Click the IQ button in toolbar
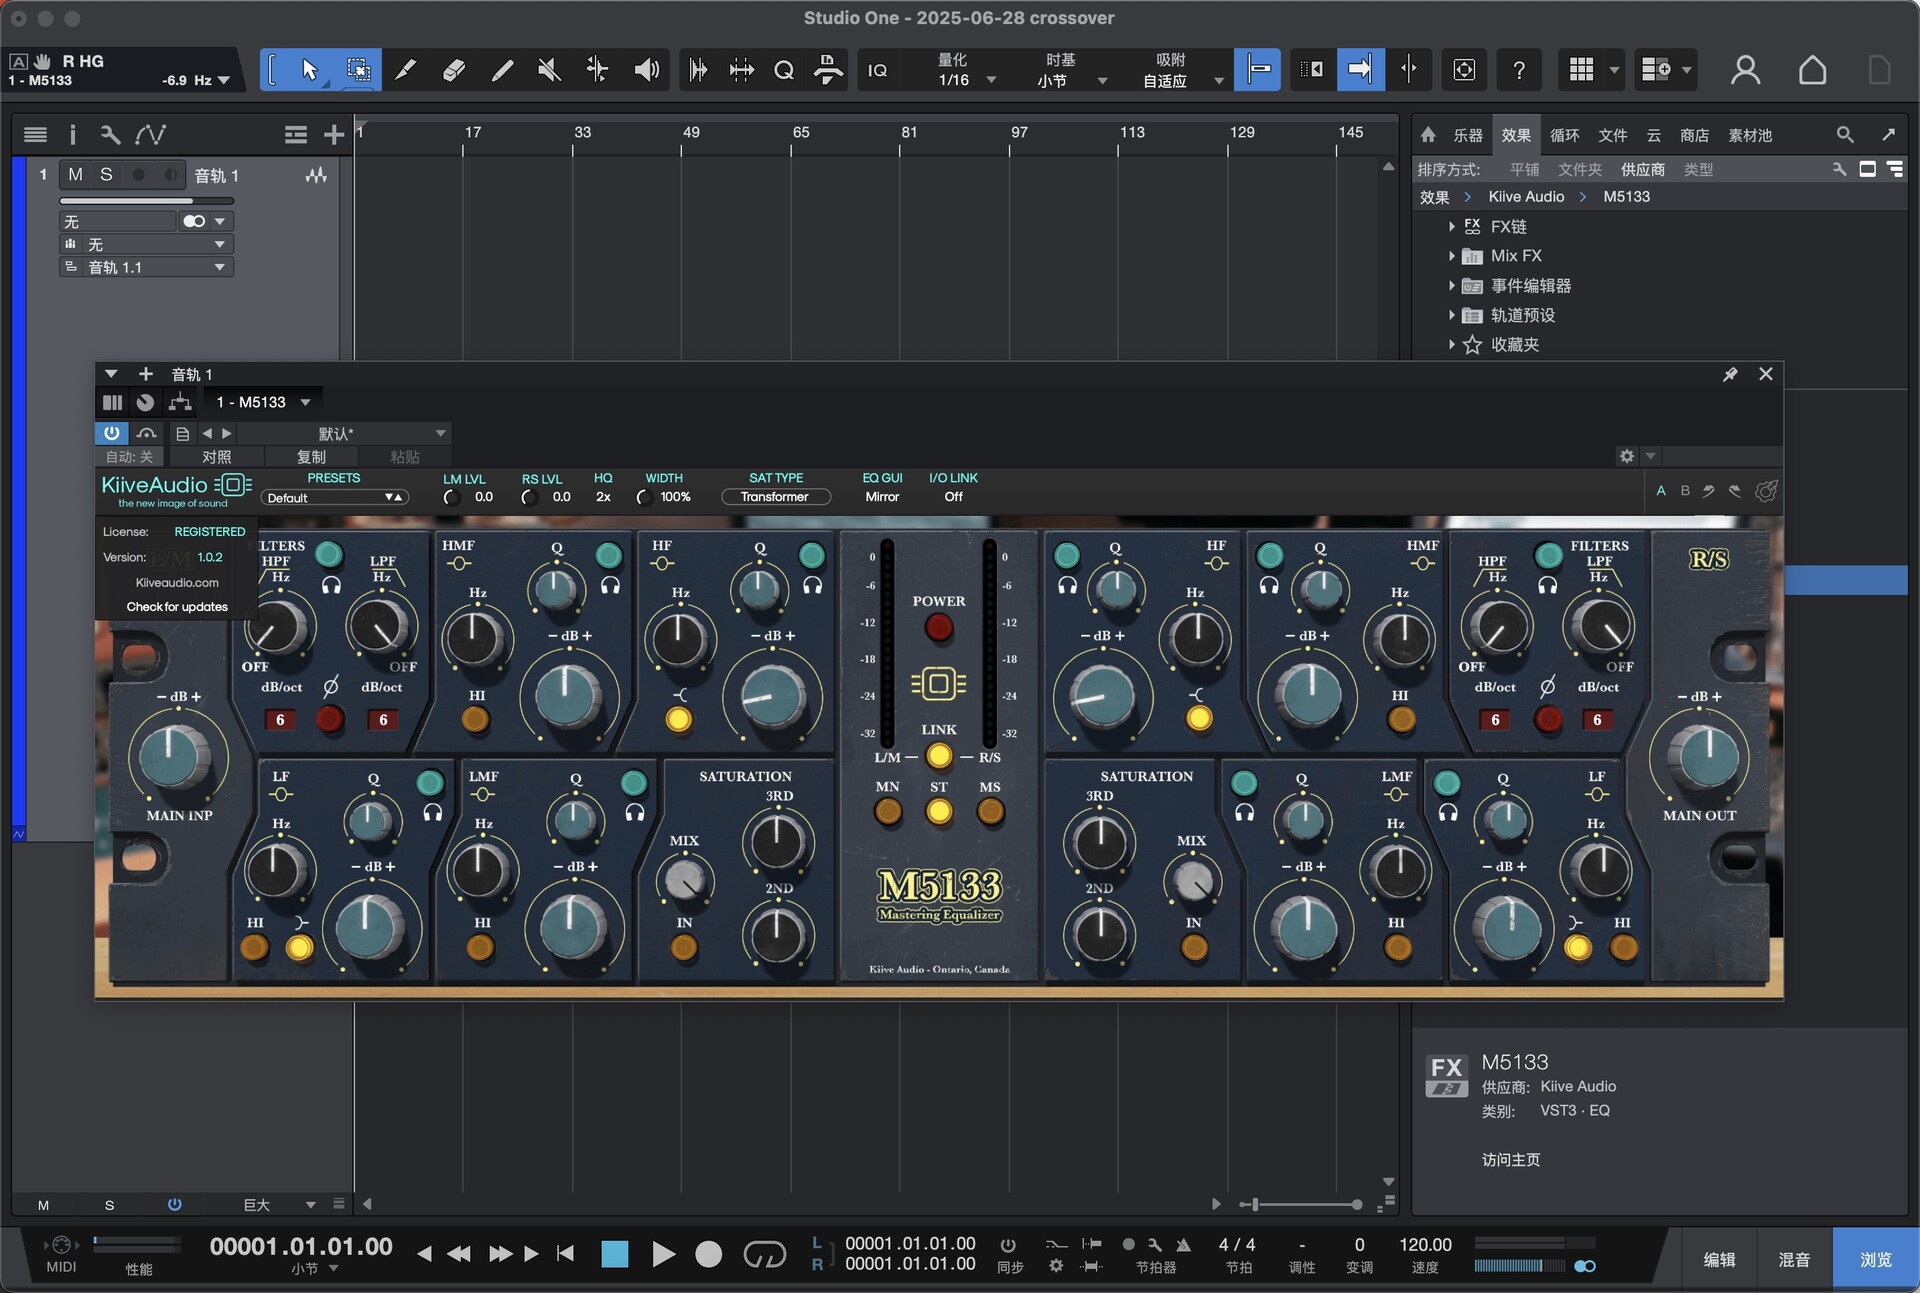 point(877,70)
